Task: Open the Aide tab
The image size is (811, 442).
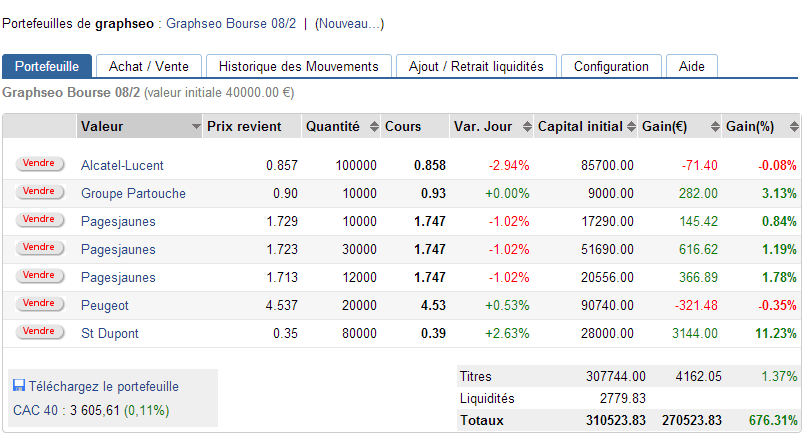Action: click(x=691, y=66)
